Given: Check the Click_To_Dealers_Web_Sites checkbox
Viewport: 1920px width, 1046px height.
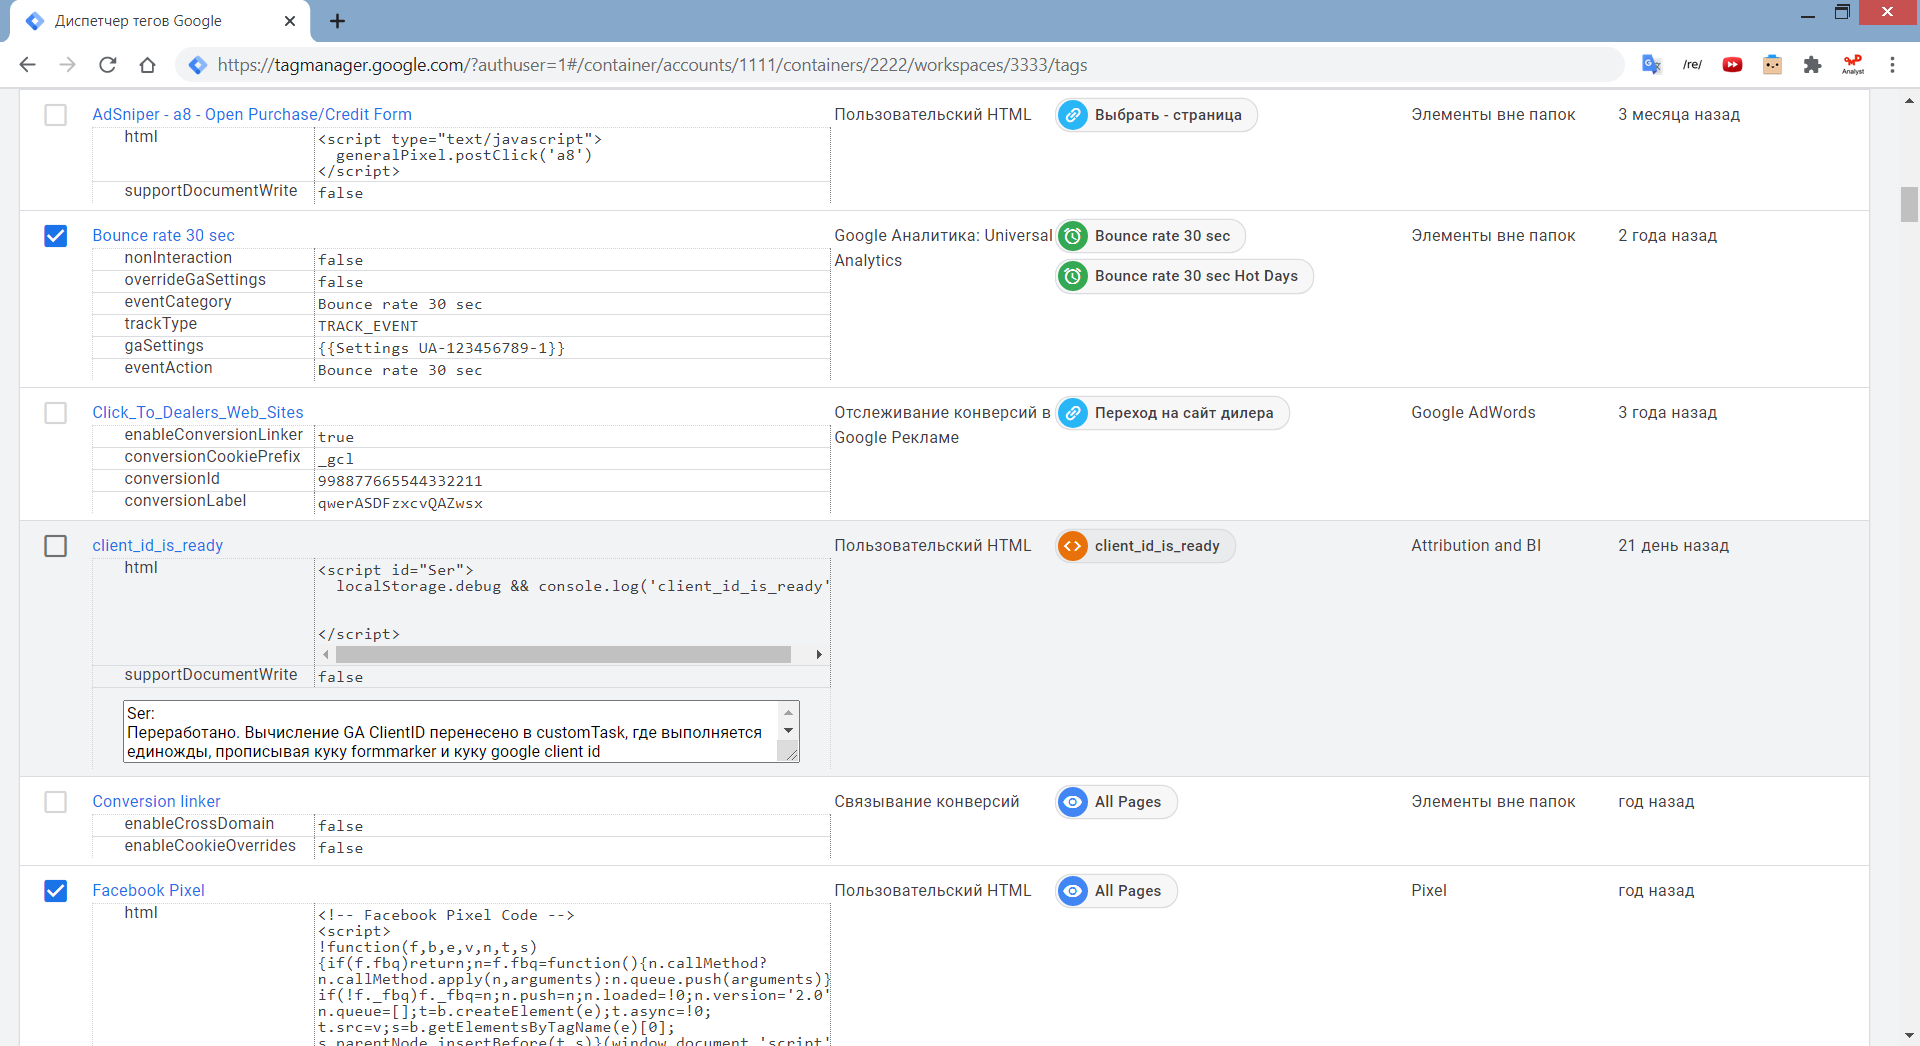Looking at the screenshot, I should [x=56, y=413].
